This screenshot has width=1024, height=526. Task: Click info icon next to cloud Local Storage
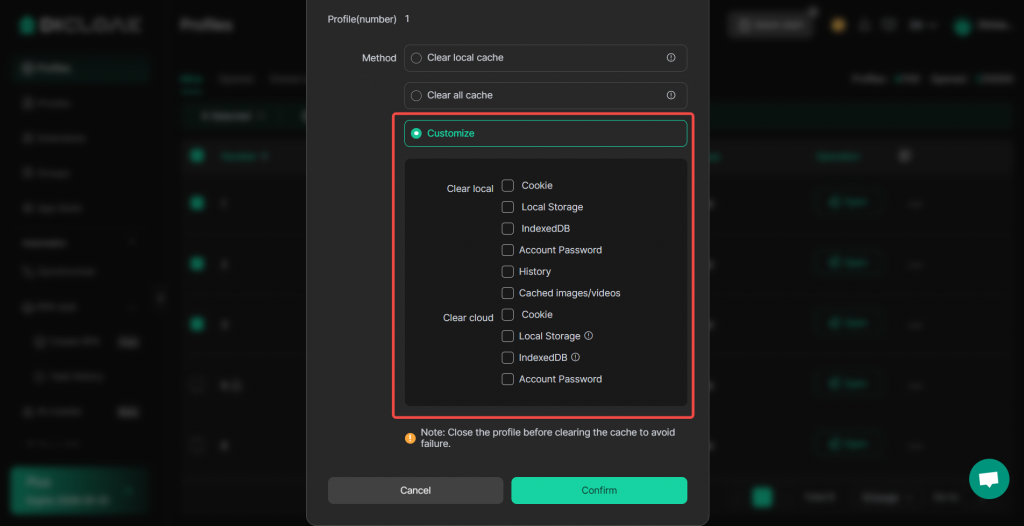point(589,336)
